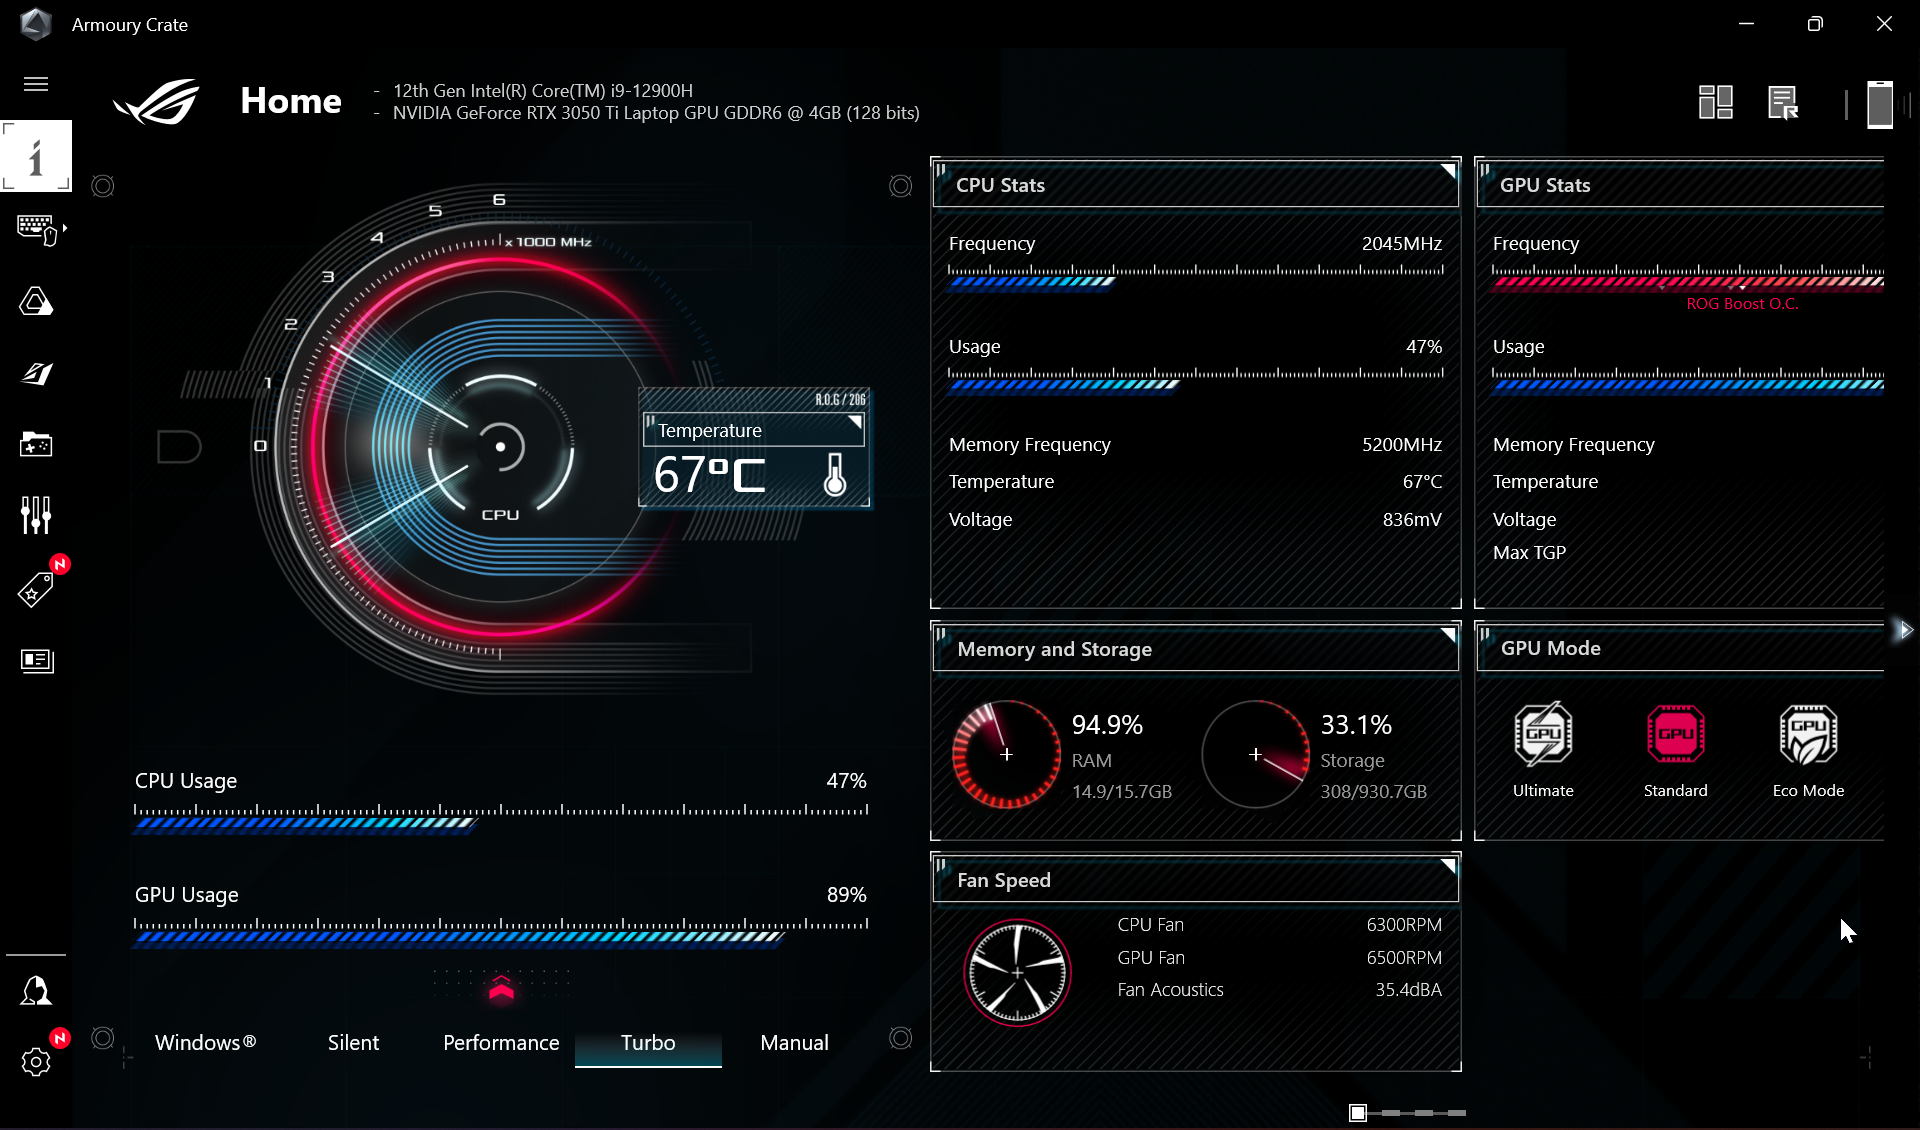This screenshot has width=1920, height=1130.
Task: Select the Turbo operating mode
Action: pyautogui.click(x=648, y=1043)
